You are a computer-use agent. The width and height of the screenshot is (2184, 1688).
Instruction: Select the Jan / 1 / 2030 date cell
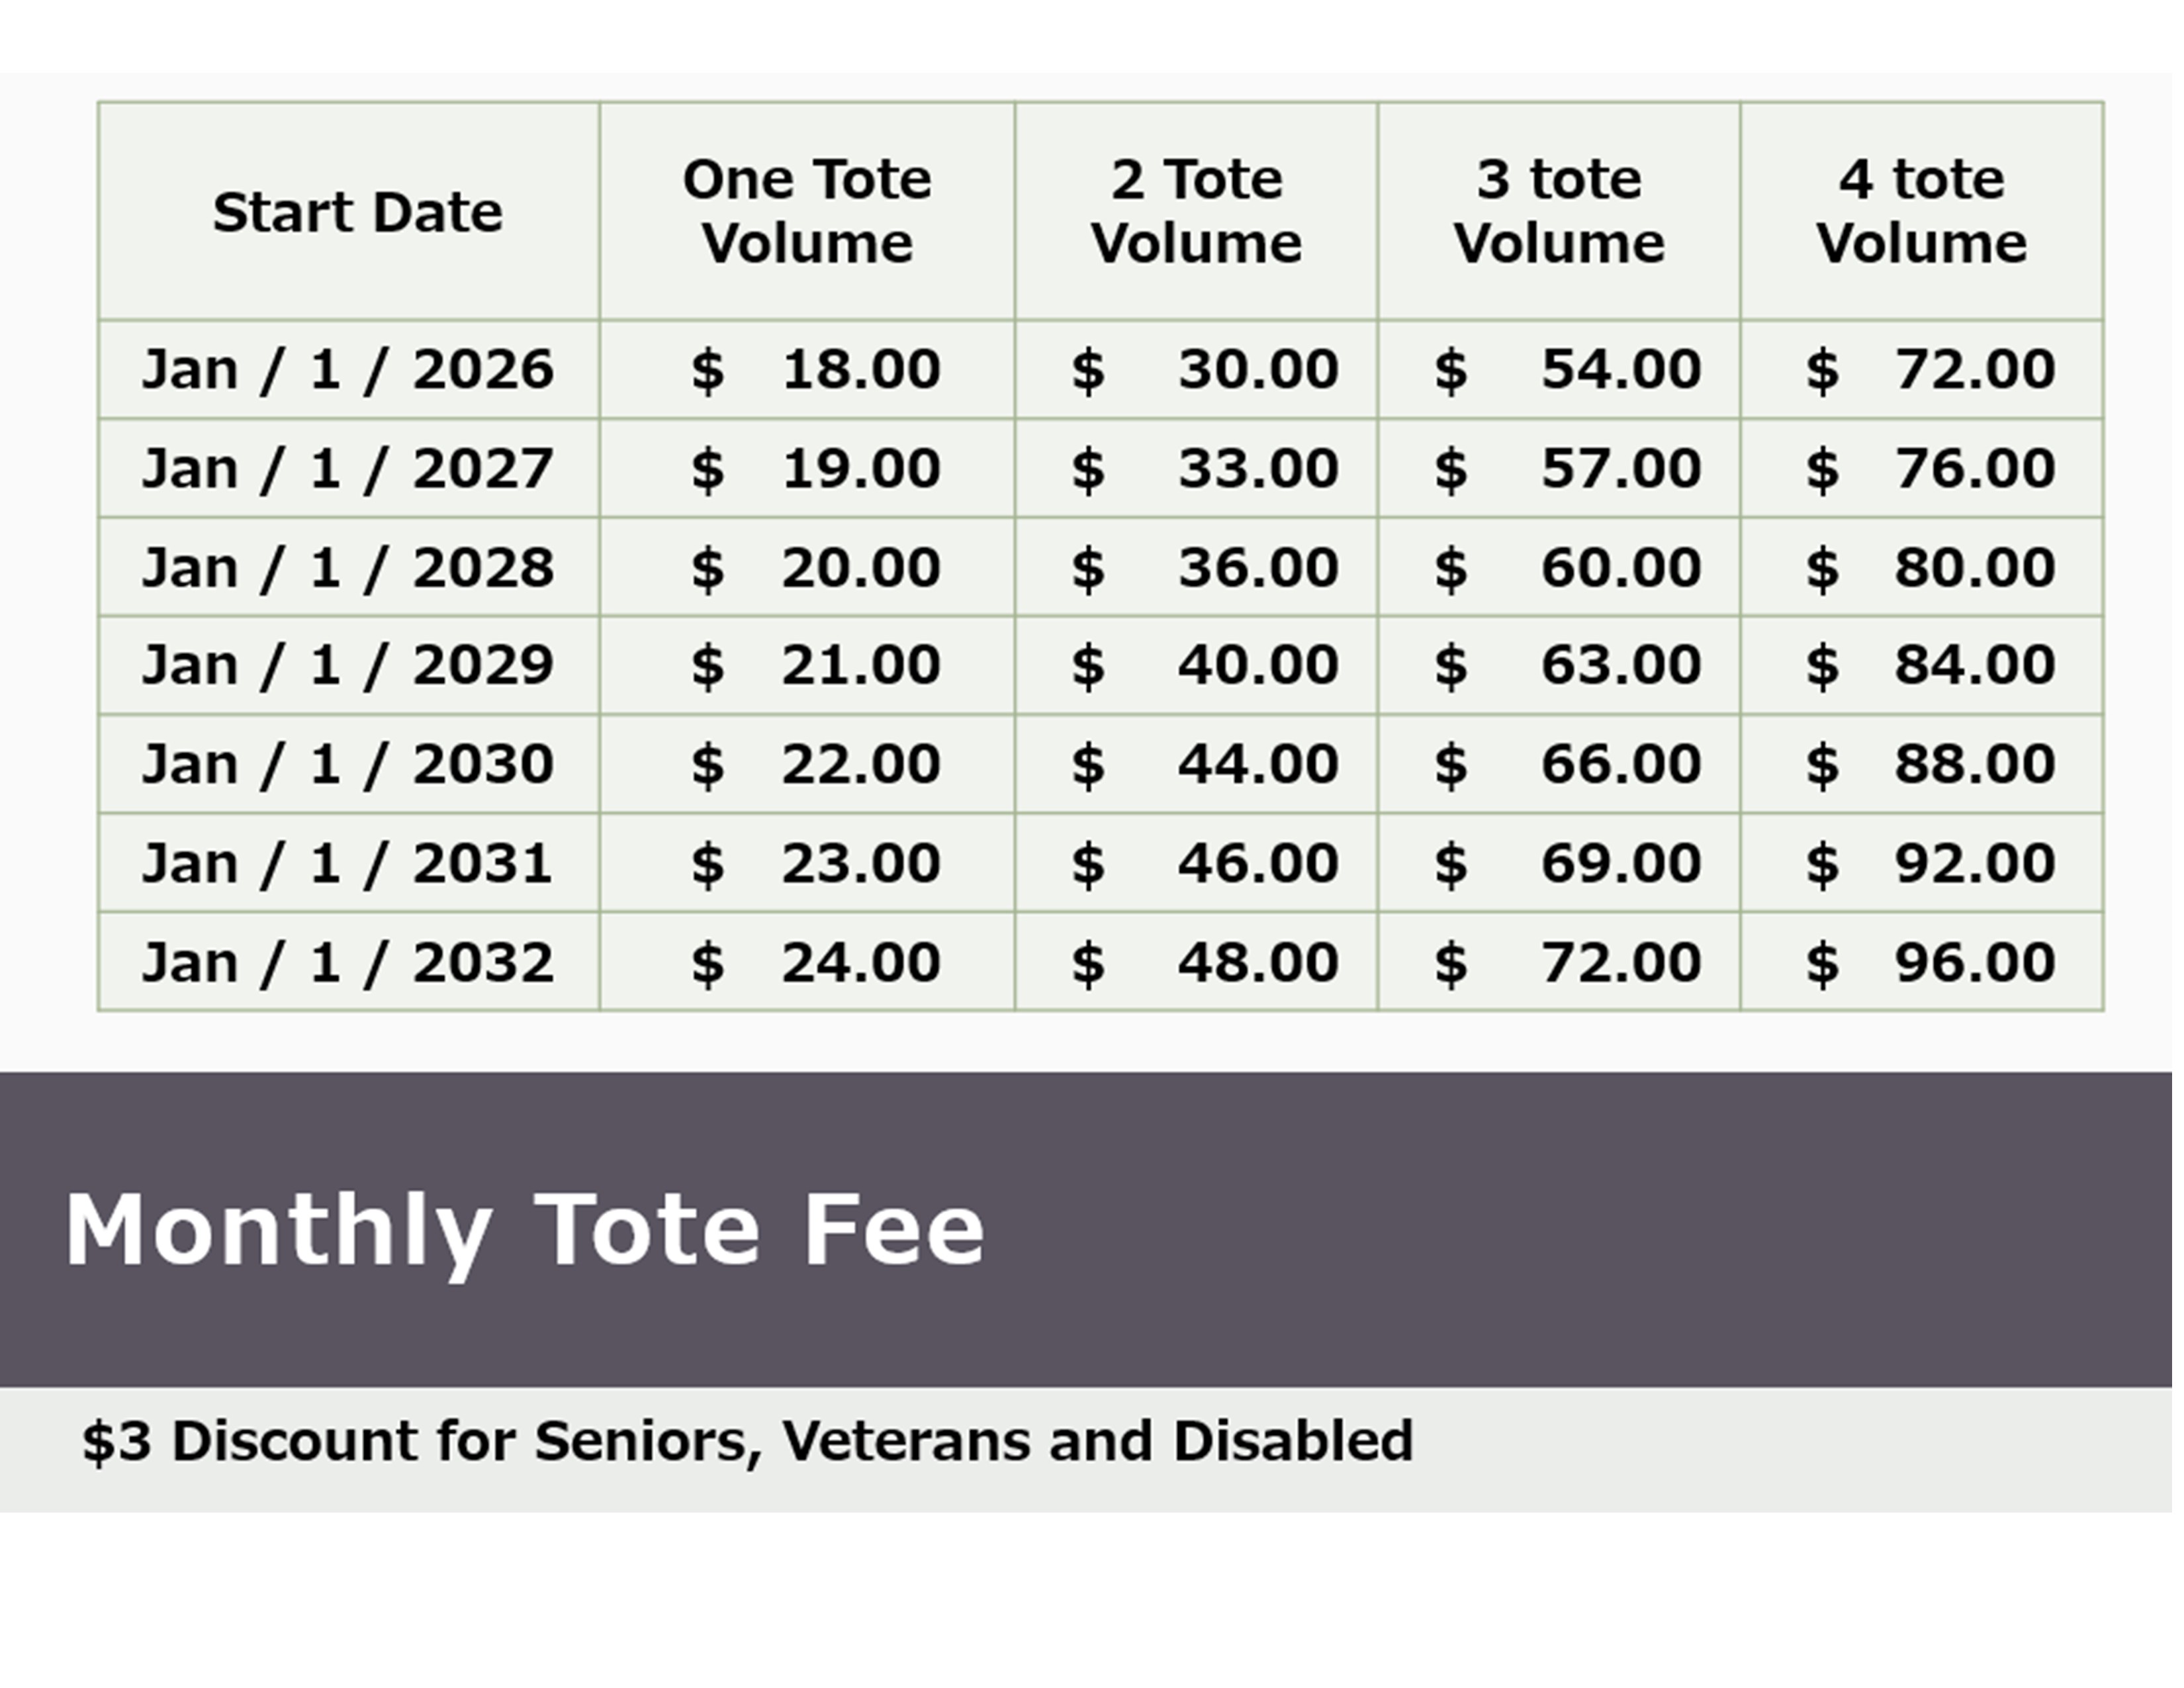347,764
